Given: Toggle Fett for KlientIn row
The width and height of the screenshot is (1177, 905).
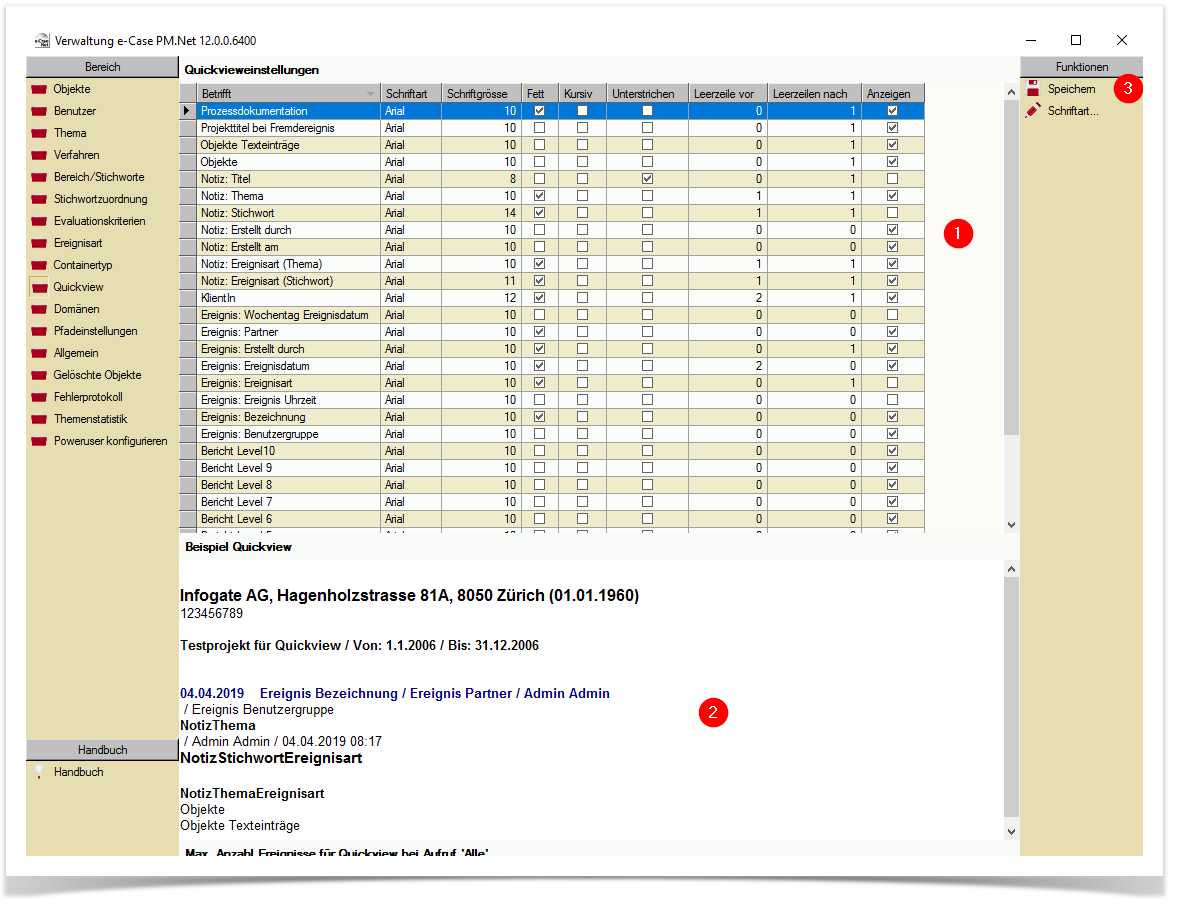Looking at the screenshot, I should click(539, 298).
